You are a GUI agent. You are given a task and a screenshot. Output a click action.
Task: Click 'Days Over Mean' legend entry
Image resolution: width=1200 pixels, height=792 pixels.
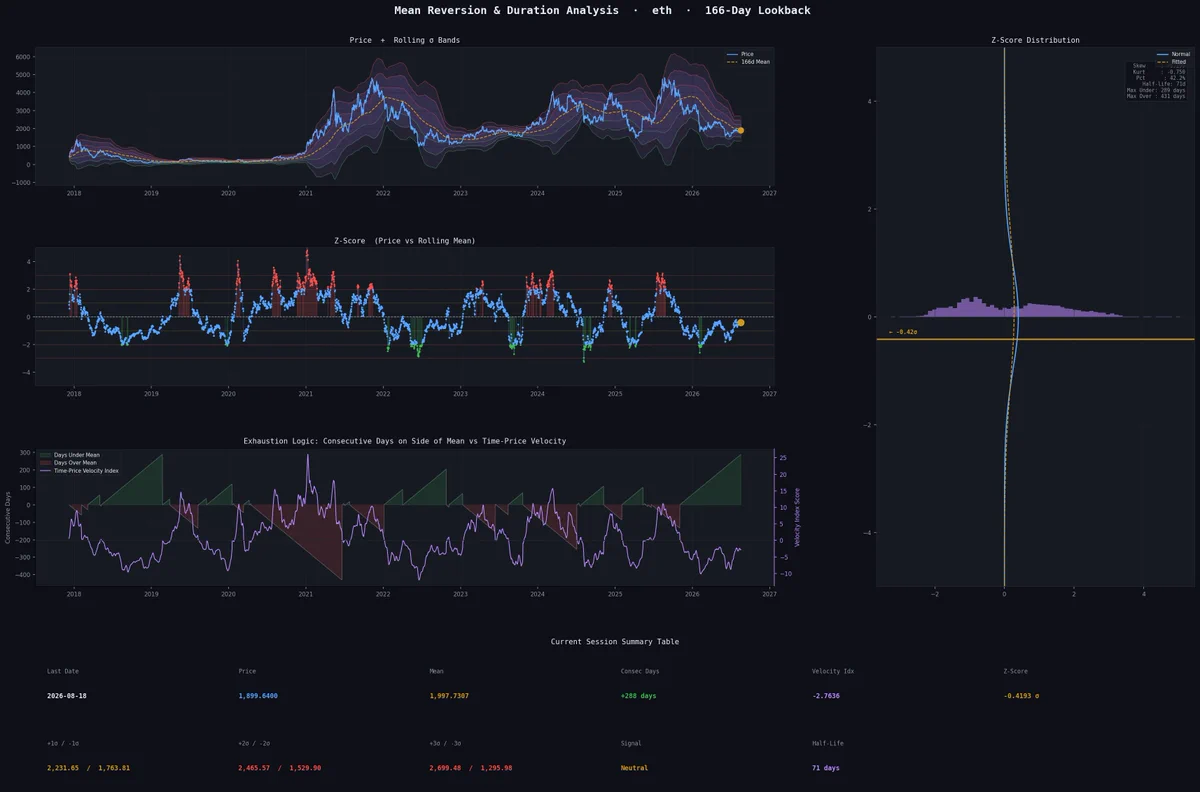point(75,463)
